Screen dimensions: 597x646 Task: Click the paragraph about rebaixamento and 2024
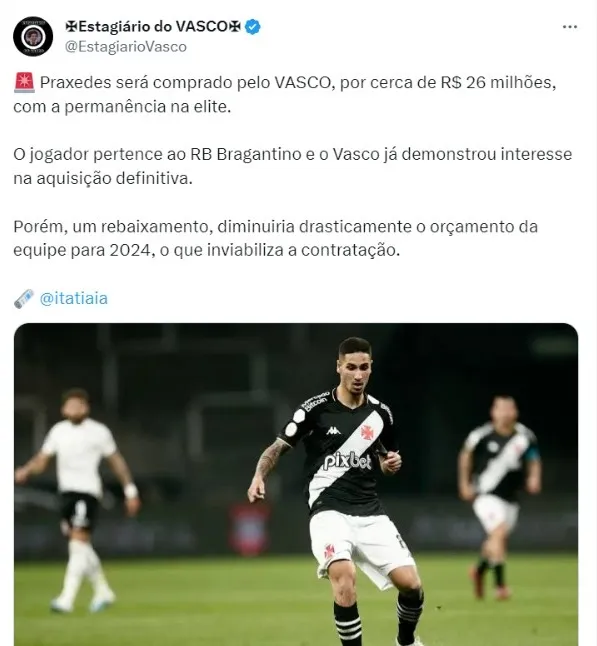pyautogui.click(x=275, y=238)
